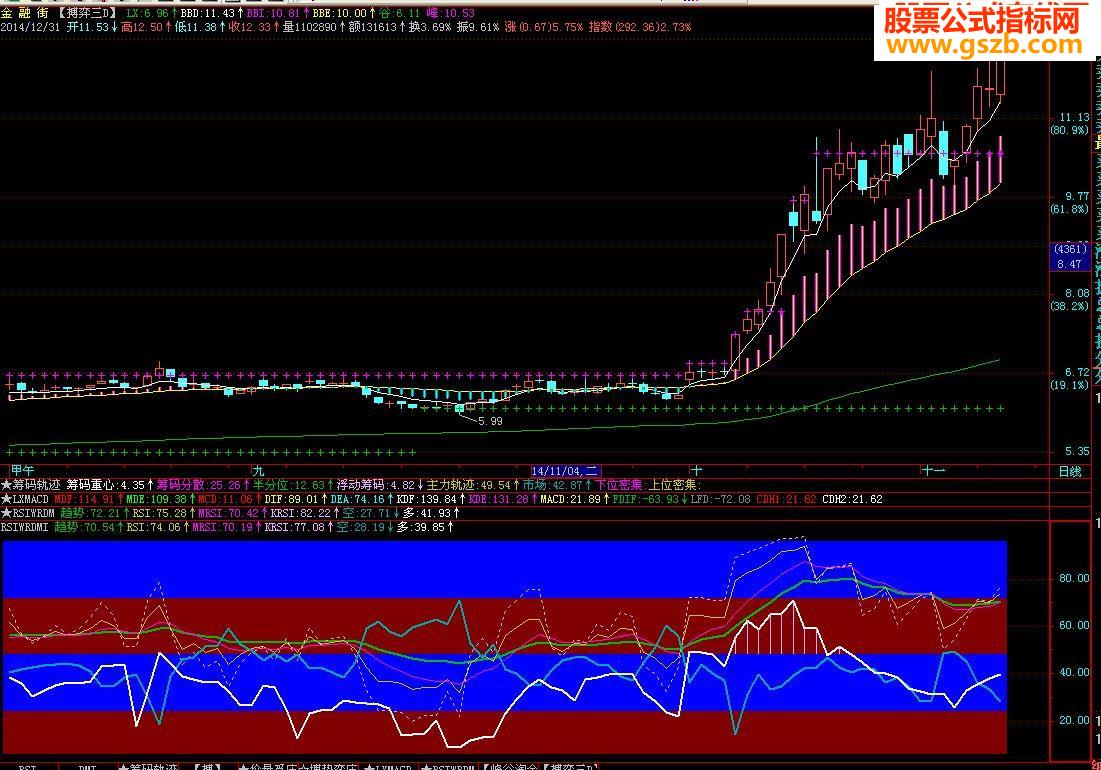This screenshot has height=770, width=1101.
Task: Click the 低11.38 low price
Action: 196,27
